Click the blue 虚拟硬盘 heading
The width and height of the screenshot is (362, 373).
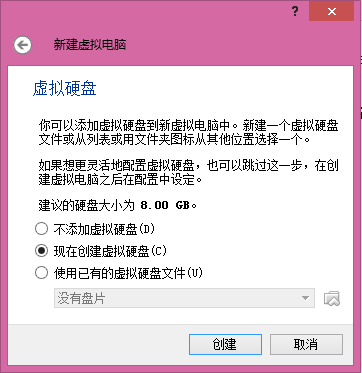[65, 89]
